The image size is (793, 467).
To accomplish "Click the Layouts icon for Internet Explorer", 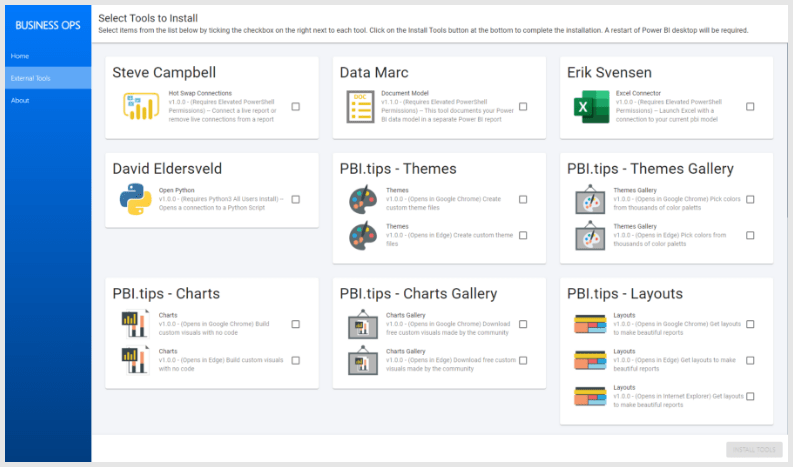I will 587,396.
